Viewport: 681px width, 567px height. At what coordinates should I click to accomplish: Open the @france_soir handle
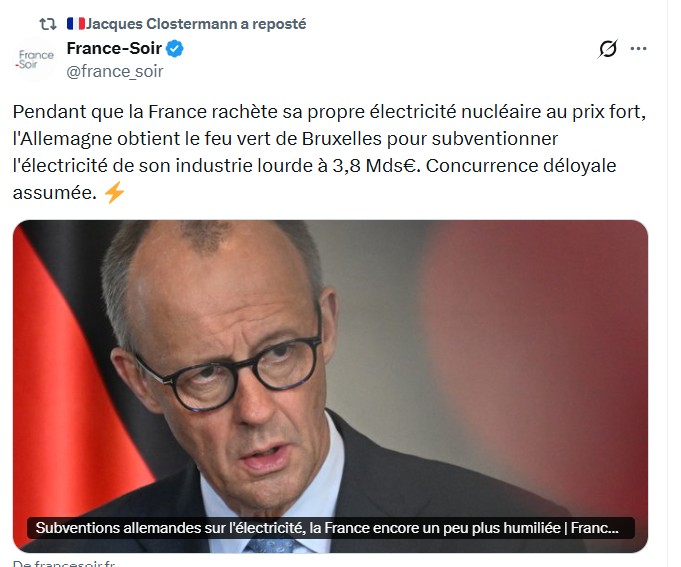[115, 71]
